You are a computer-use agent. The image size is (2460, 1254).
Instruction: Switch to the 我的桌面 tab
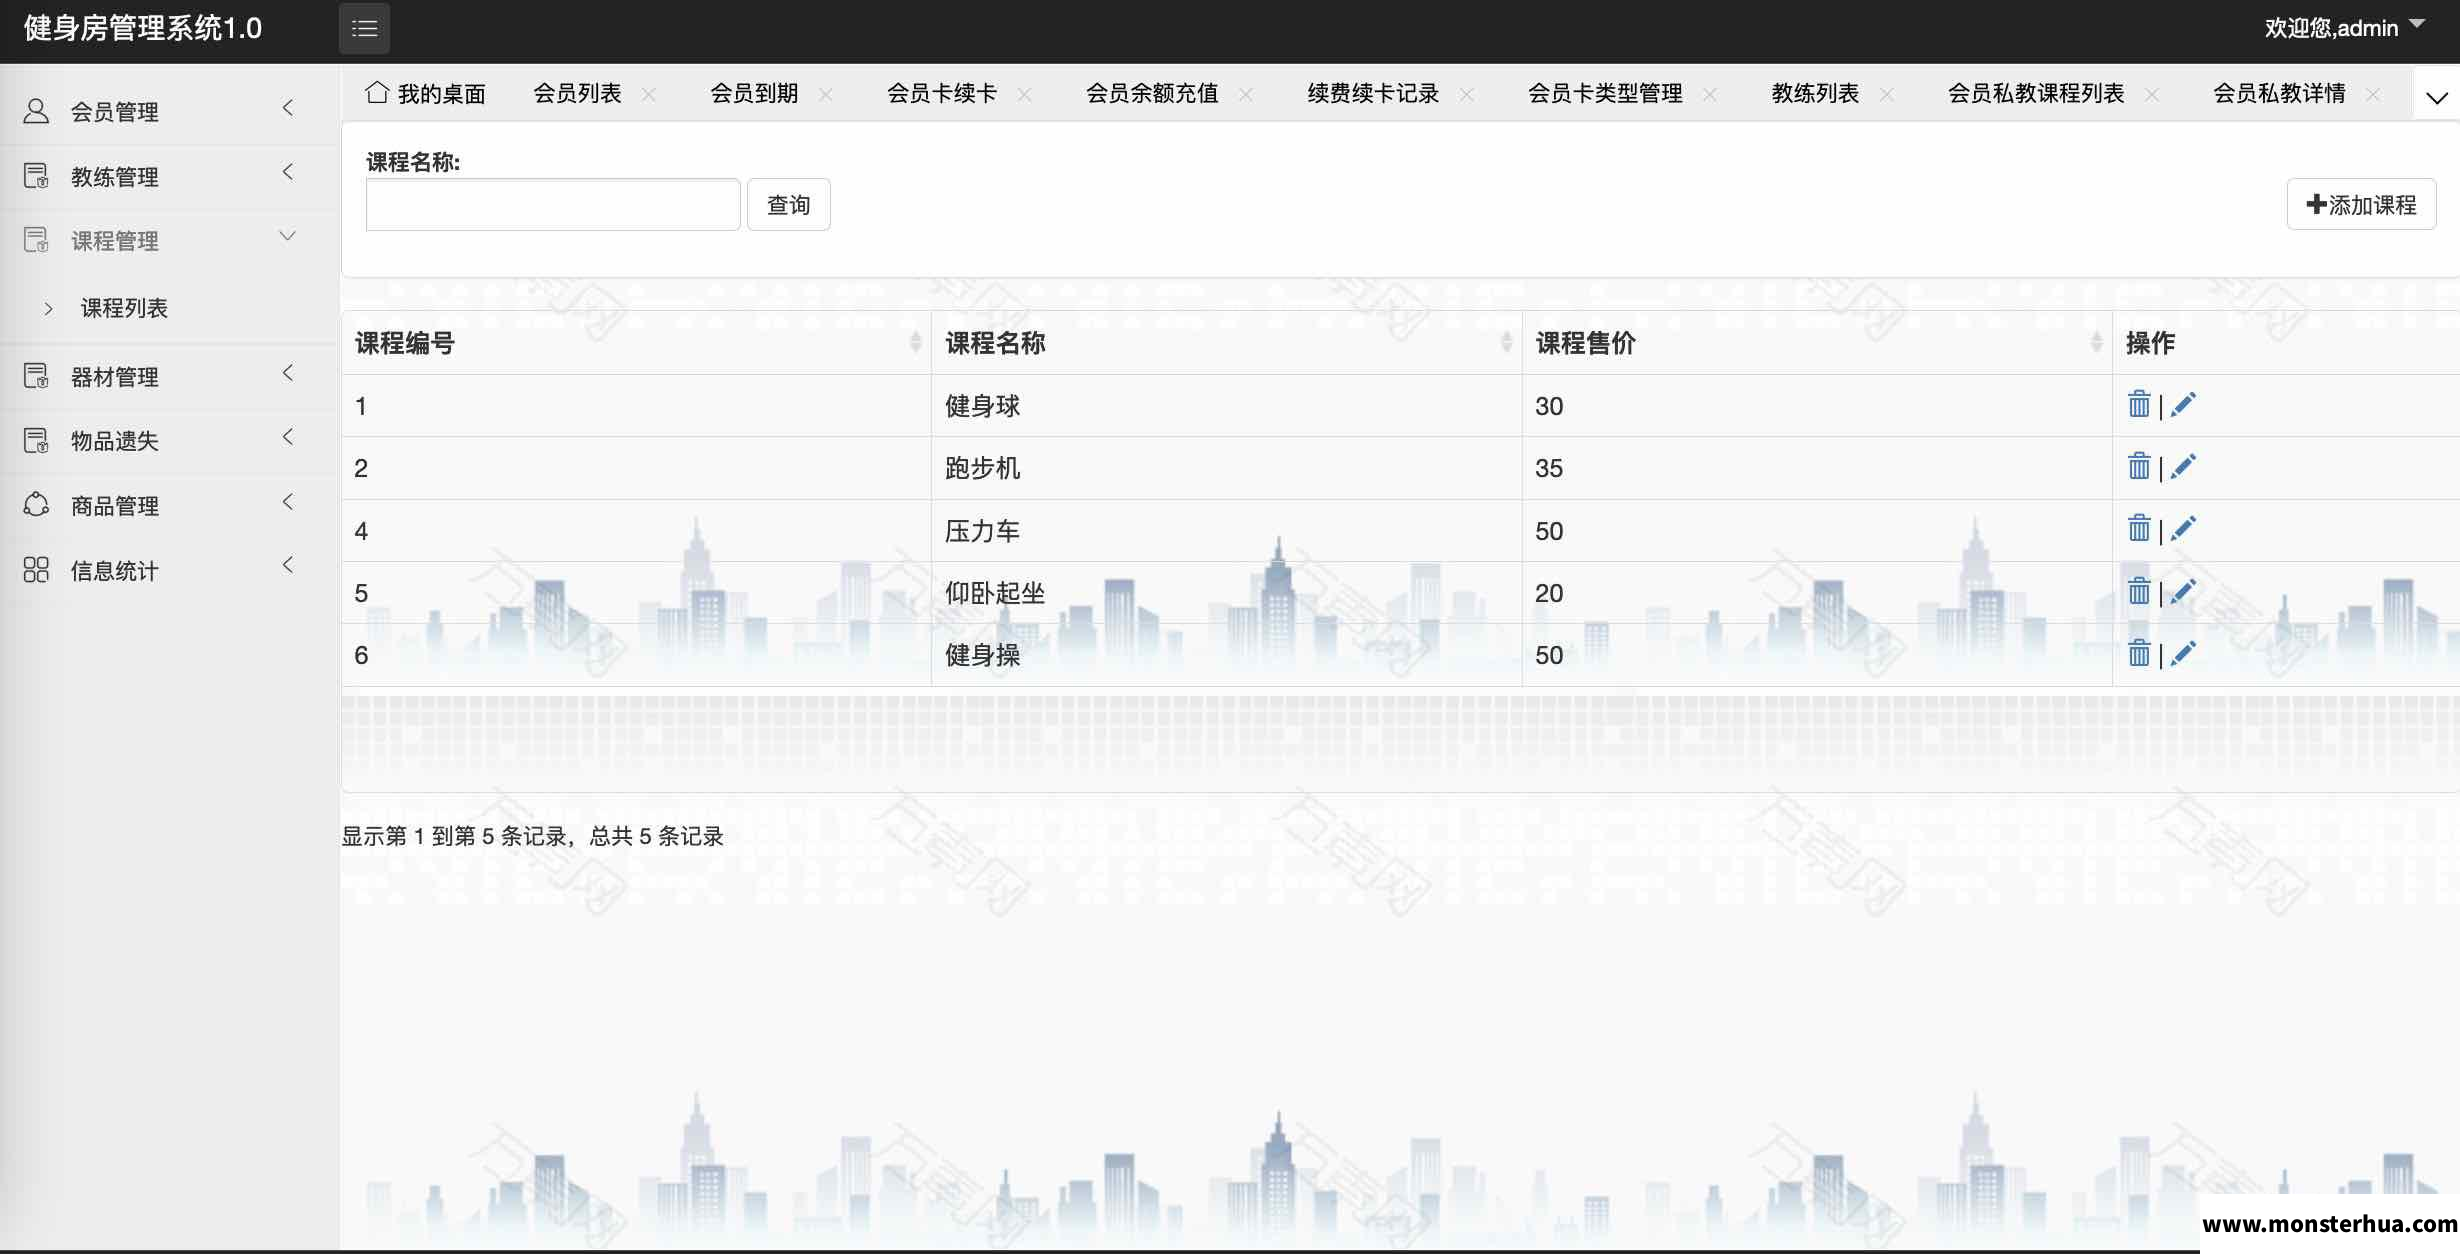pyautogui.click(x=426, y=93)
